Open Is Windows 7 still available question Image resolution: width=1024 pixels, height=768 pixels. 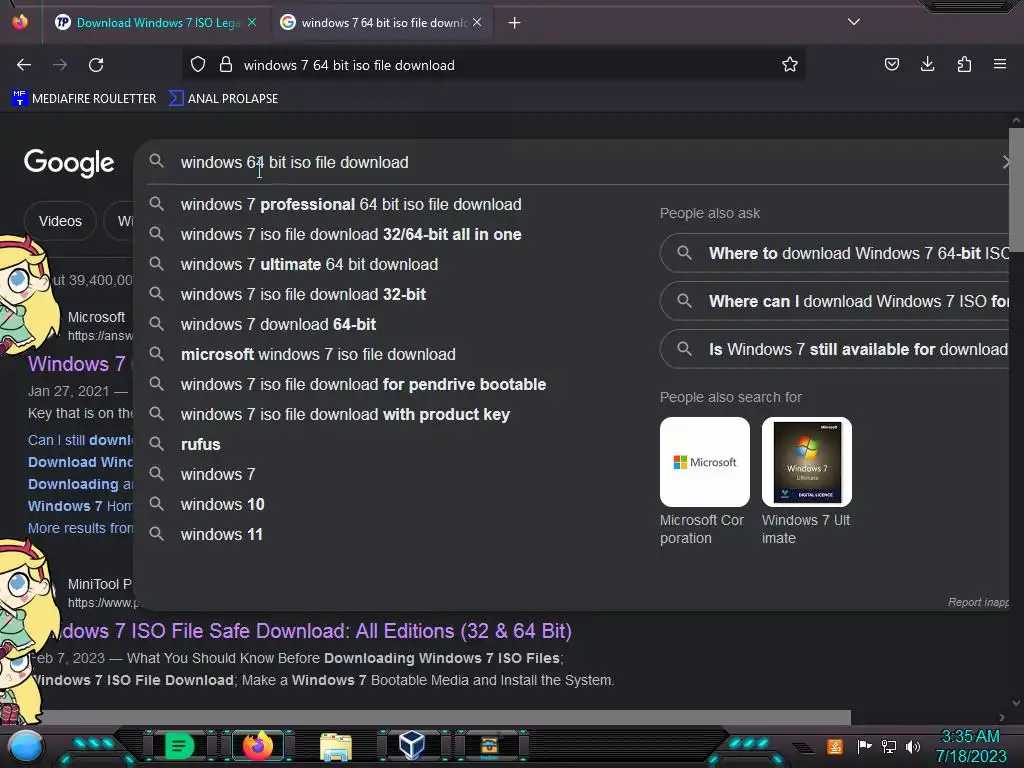835,349
